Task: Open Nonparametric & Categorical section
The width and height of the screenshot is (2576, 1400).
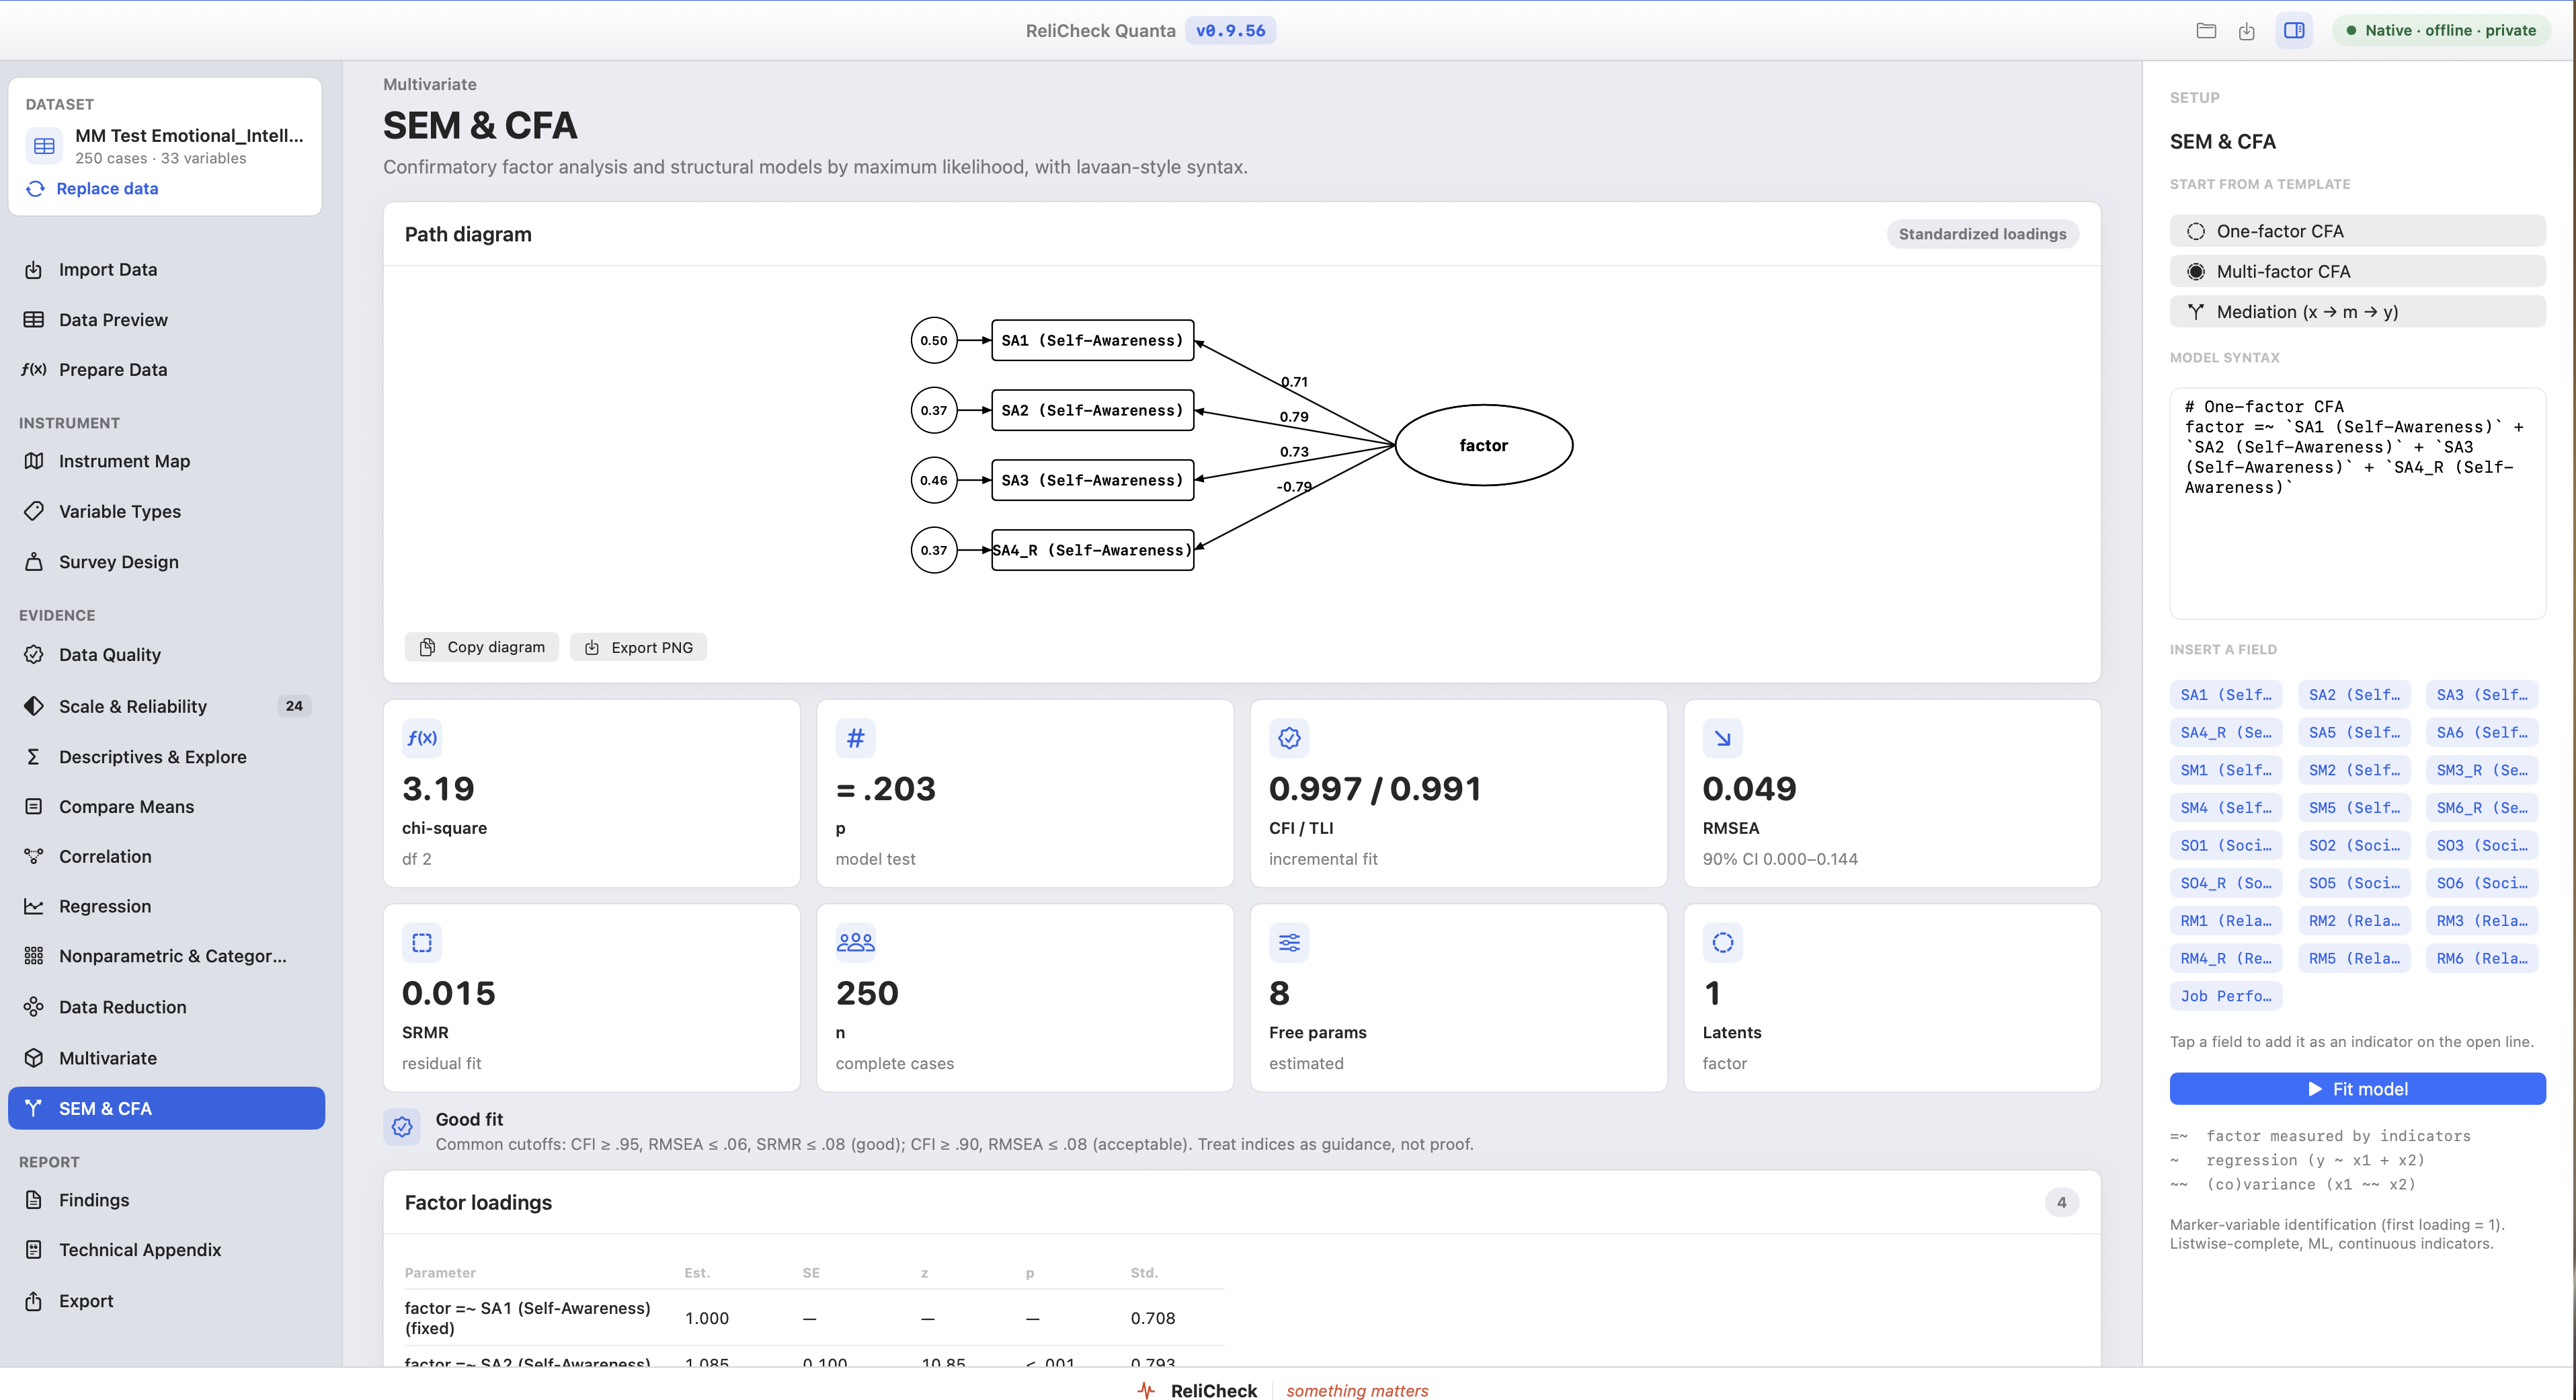Action: click(x=166, y=956)
